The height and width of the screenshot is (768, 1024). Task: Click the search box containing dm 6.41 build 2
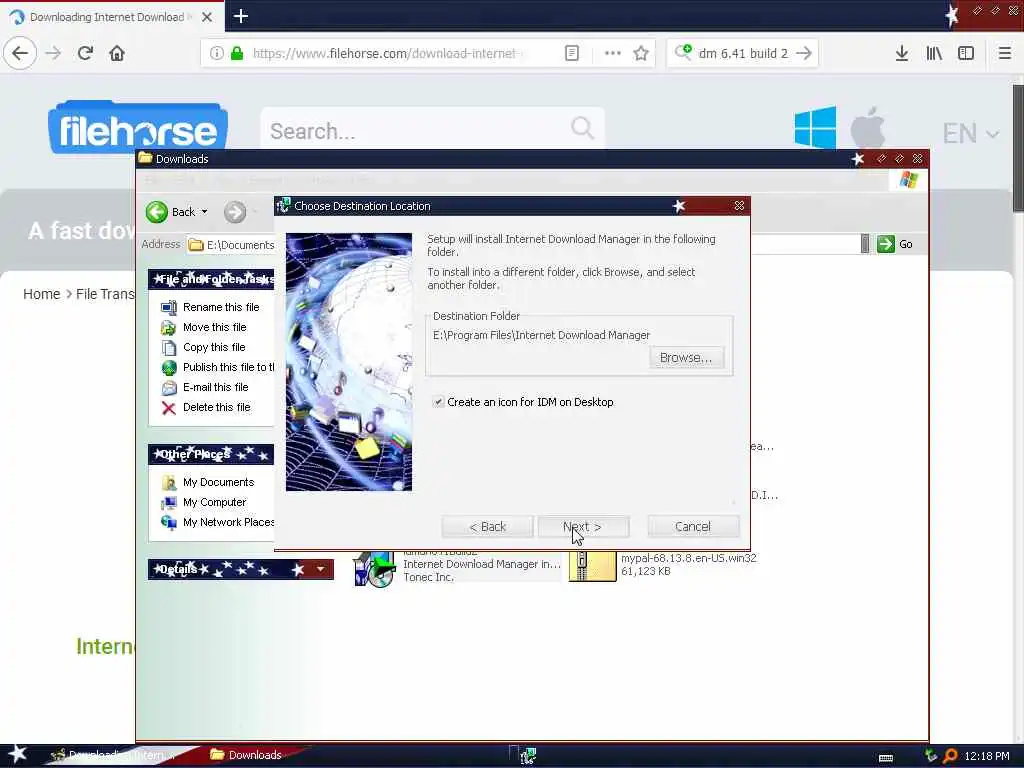tap(743, 53)
